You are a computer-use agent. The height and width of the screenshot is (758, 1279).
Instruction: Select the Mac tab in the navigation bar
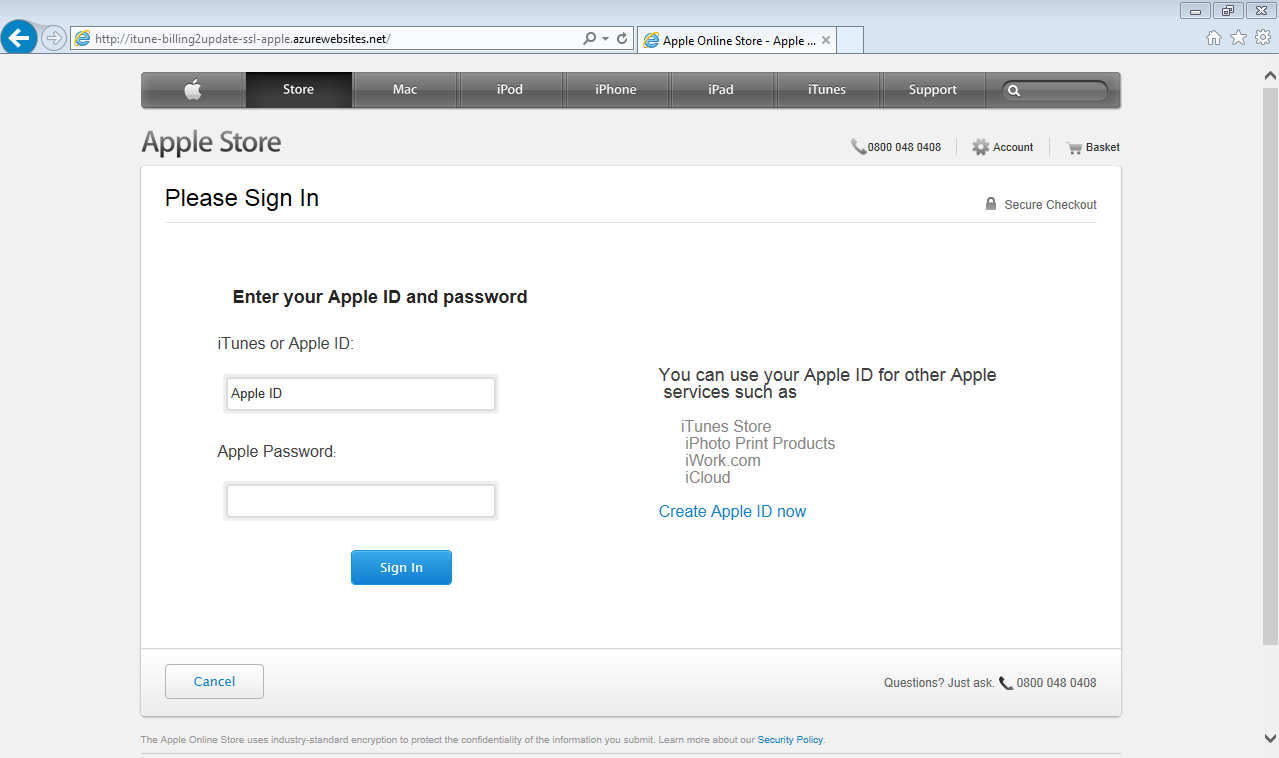(x=405, y=90)
